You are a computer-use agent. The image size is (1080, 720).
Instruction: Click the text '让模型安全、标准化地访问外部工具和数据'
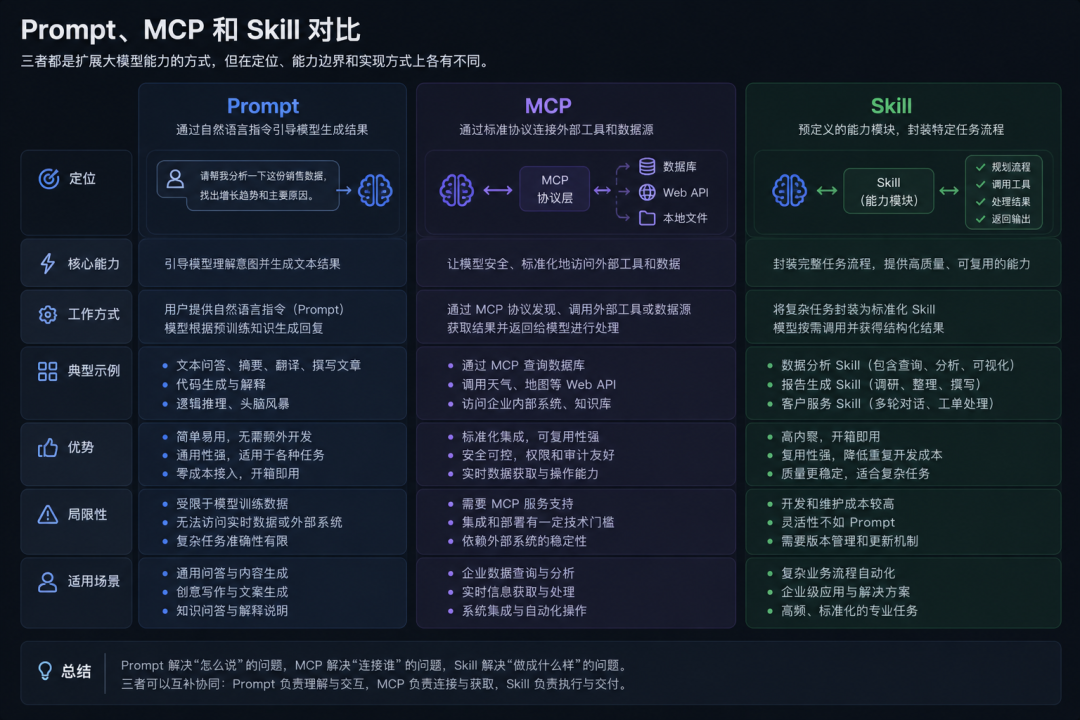click(563, 264)
